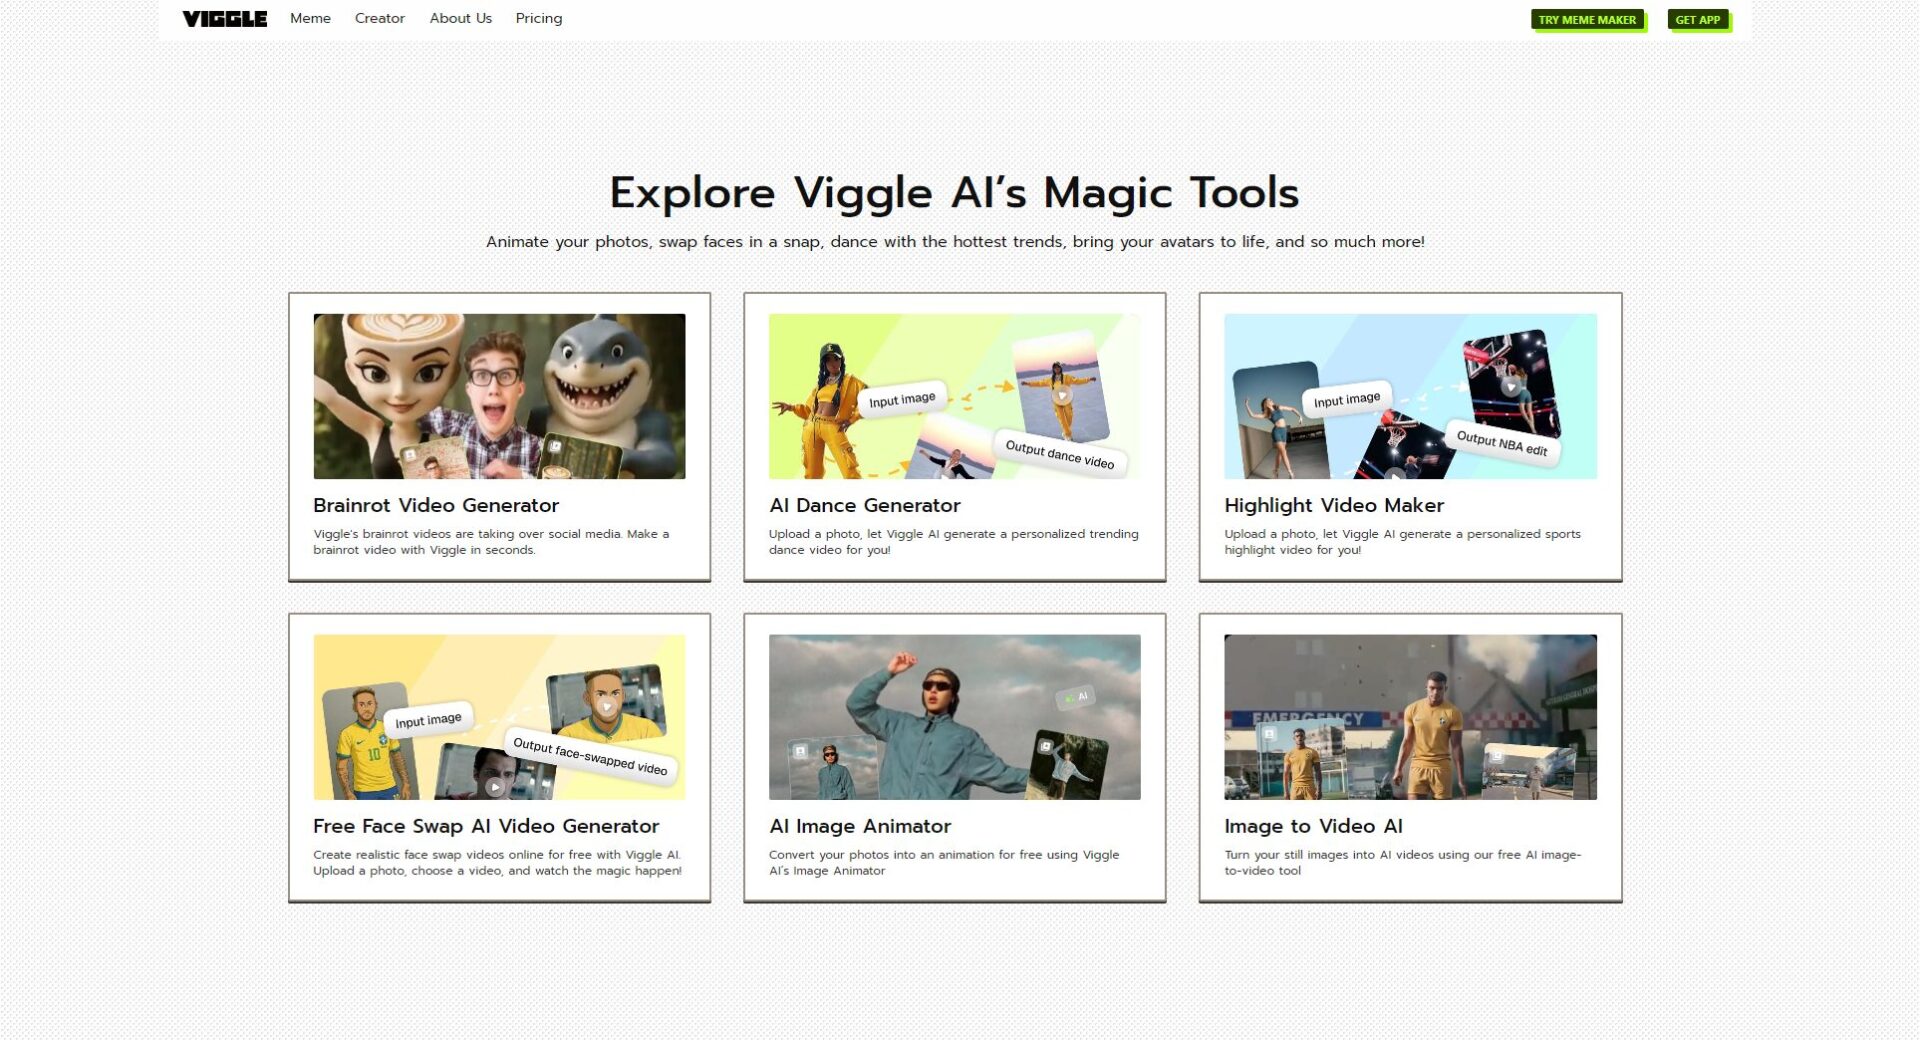Click 'Output face-swapped video' label badge
This screenshot has width=1920, height=1040.
tap(589, 755)
